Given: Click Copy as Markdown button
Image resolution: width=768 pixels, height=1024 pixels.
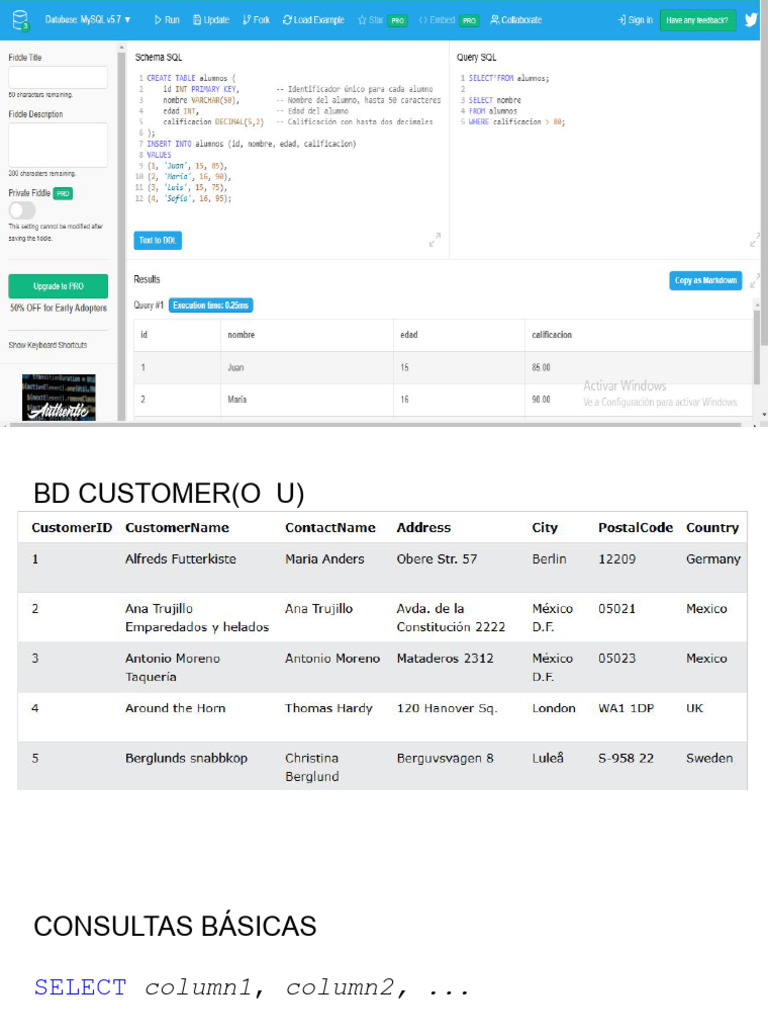Looking at the screenshot, I should point(705,280).
